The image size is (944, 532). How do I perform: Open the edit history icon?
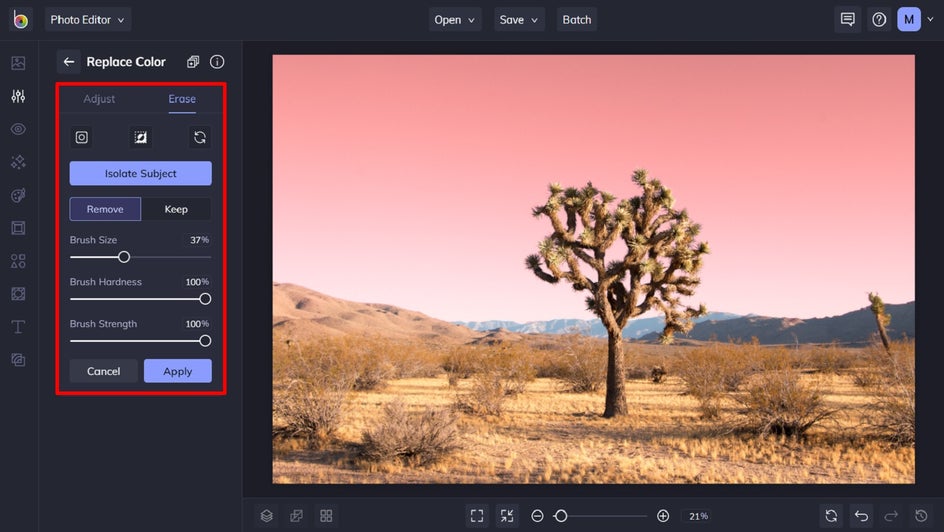921,516
